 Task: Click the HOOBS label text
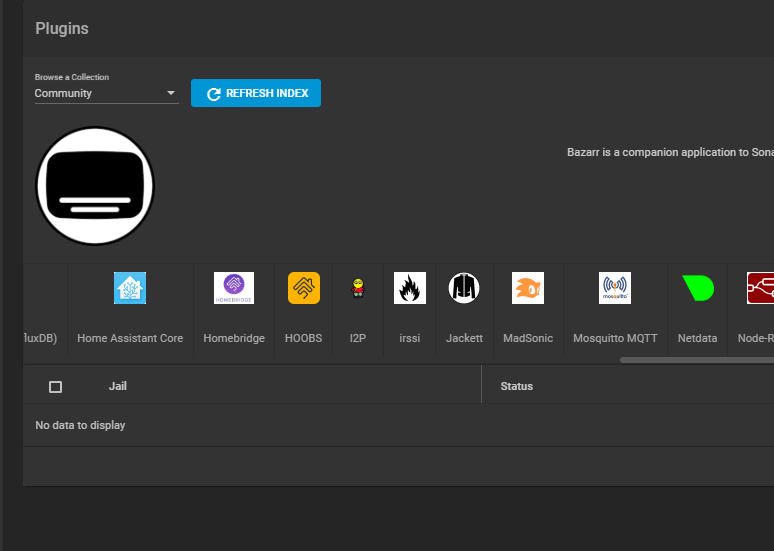coord(304,338)
